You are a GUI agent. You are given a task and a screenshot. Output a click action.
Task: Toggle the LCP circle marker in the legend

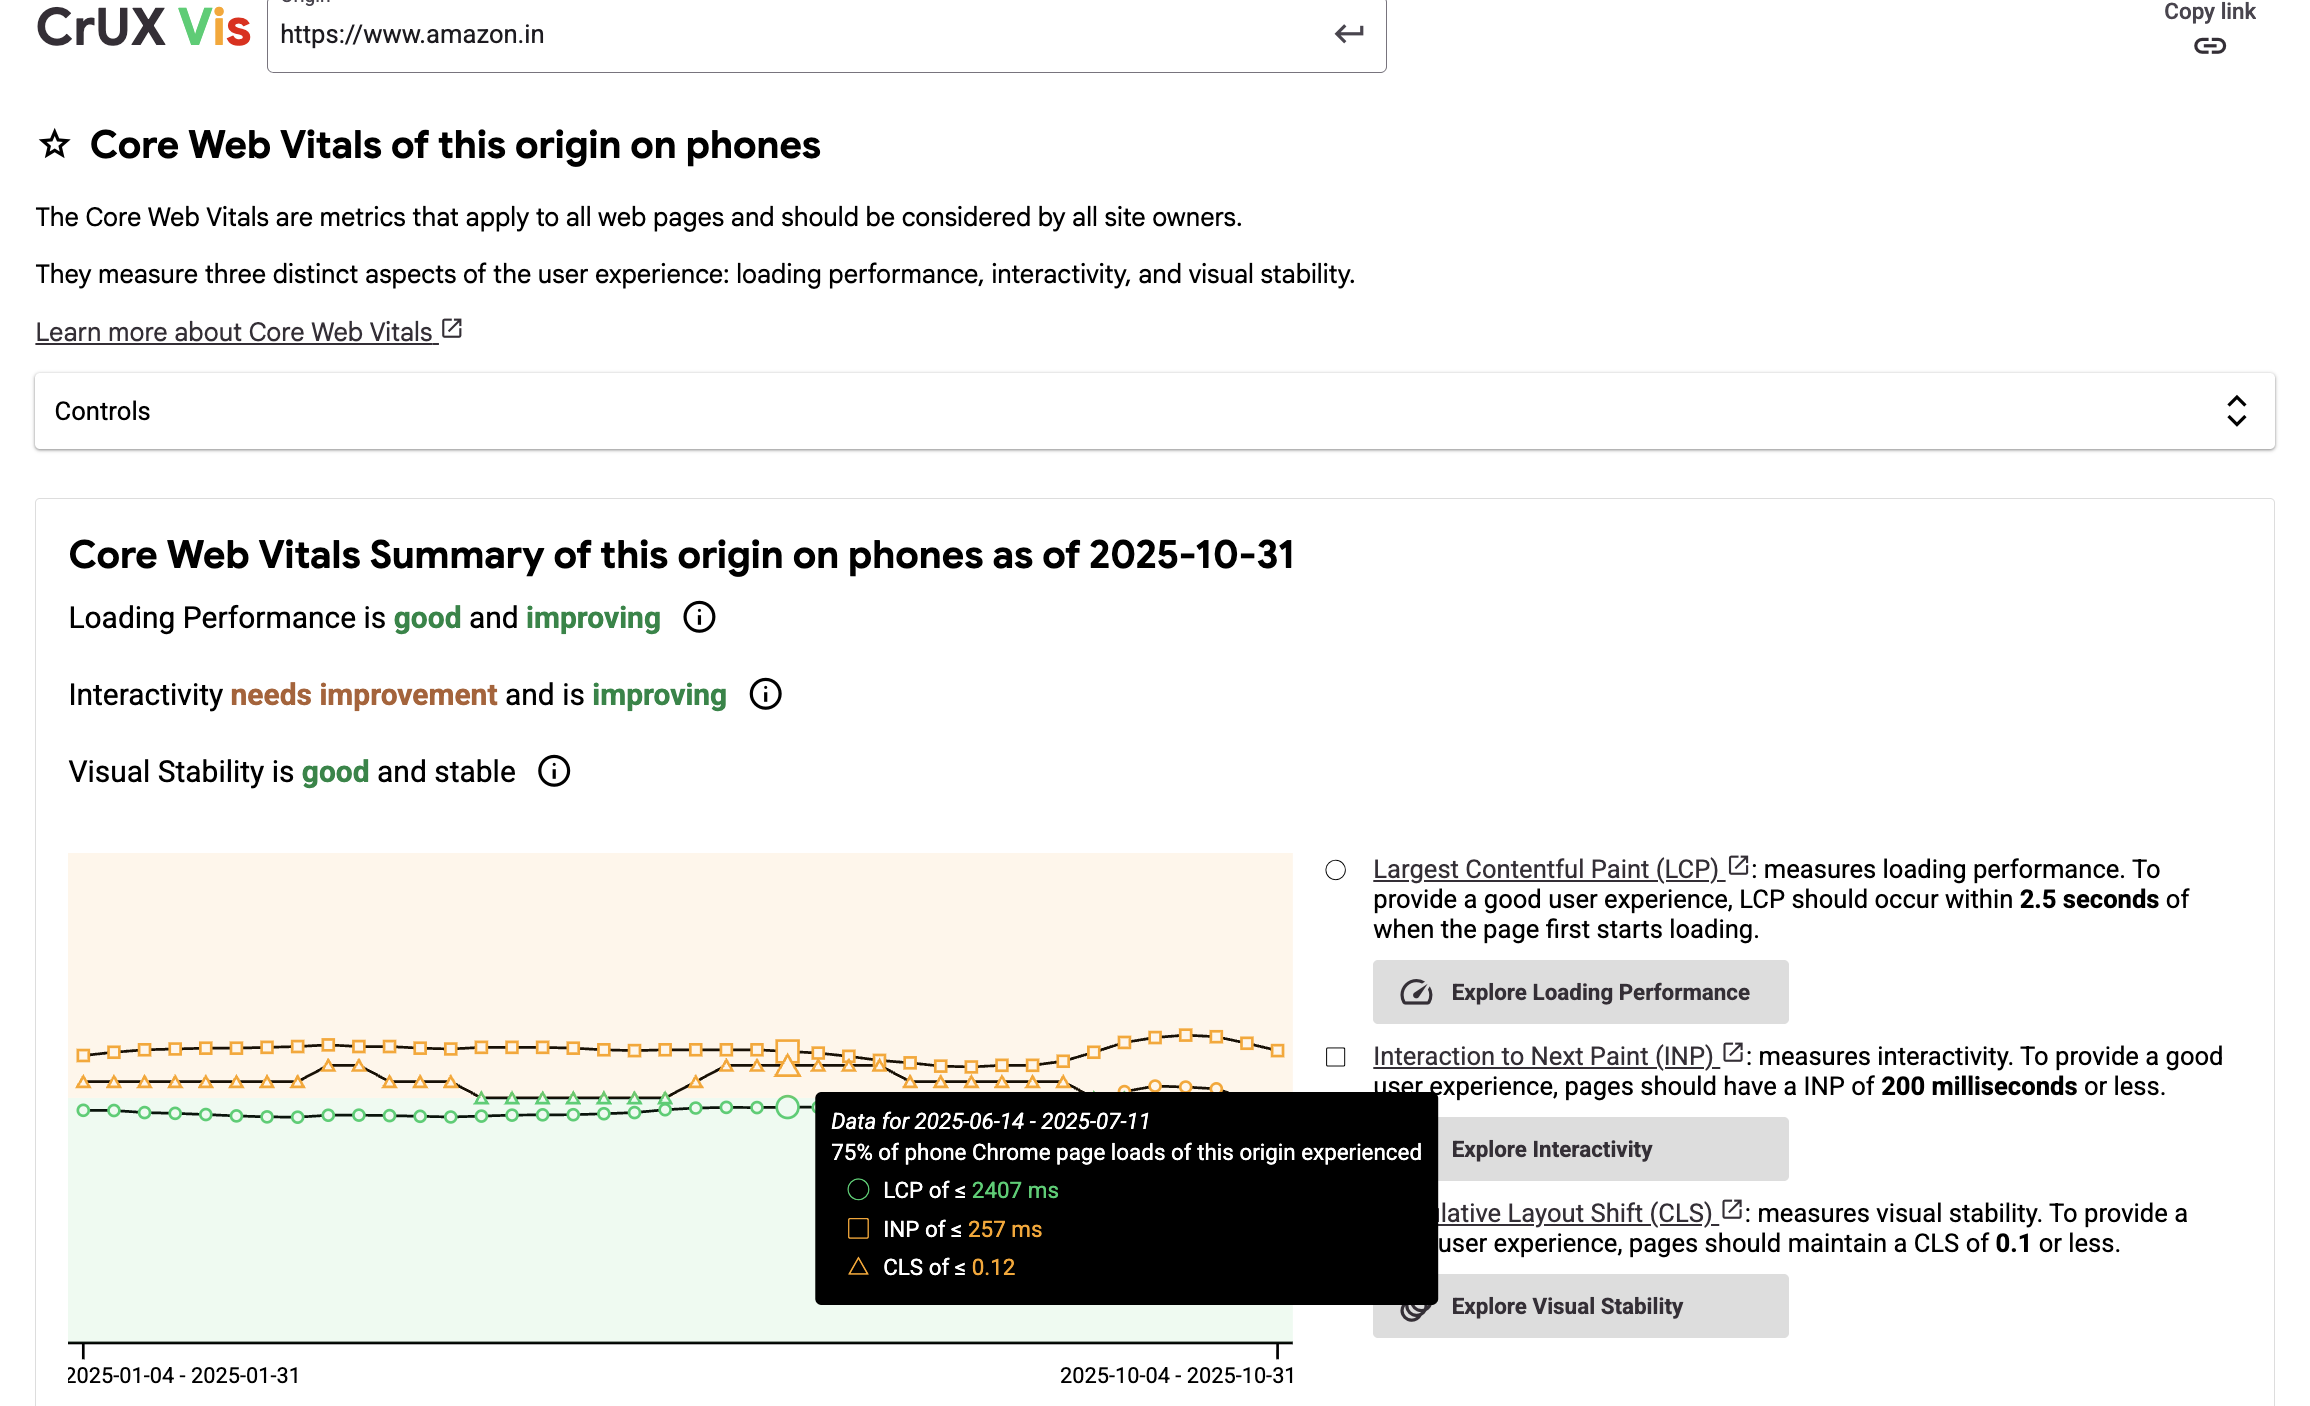pyautogui.click(x=1337, y=870)
